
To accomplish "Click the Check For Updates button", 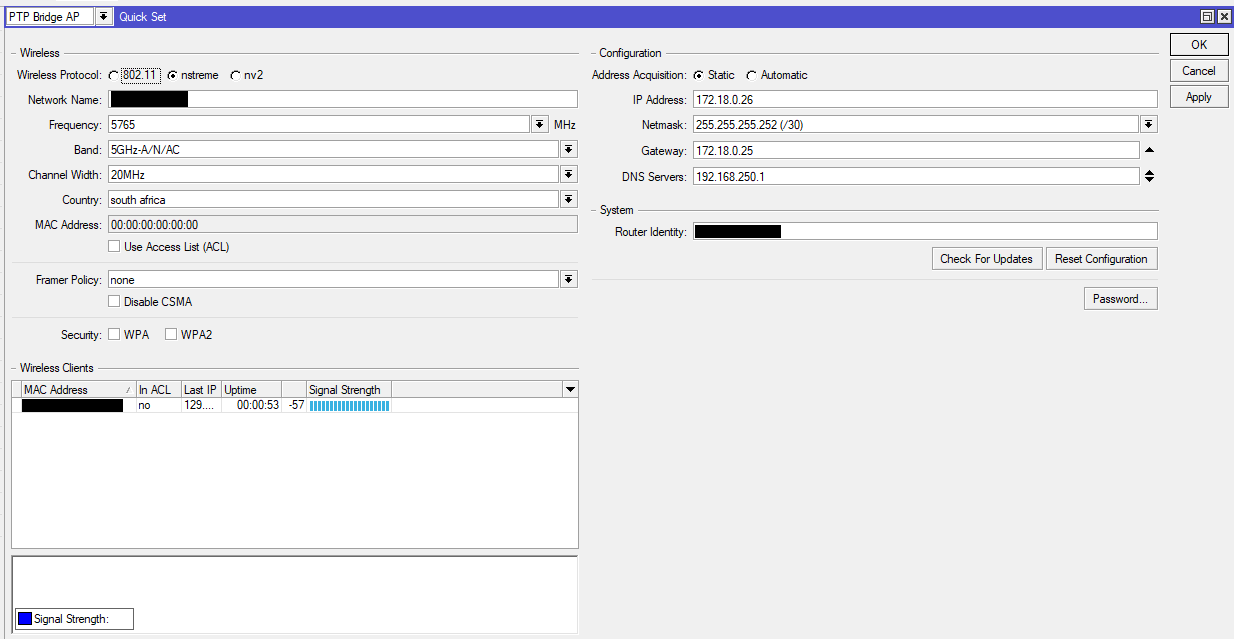I will [986, 259].
